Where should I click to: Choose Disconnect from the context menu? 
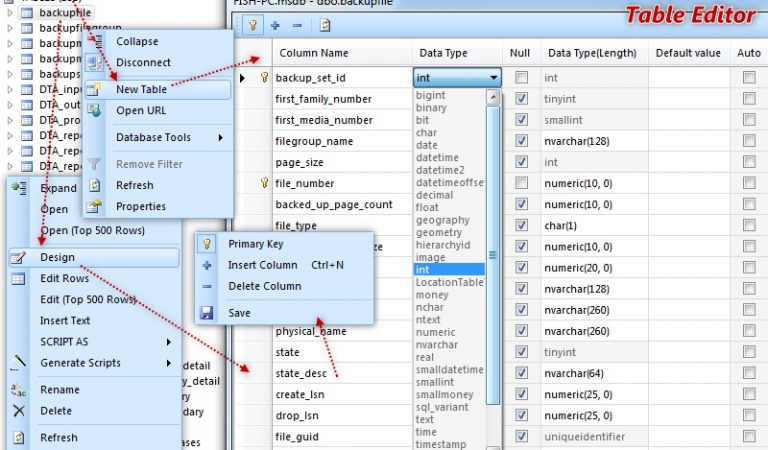click(x=143, y=62)
